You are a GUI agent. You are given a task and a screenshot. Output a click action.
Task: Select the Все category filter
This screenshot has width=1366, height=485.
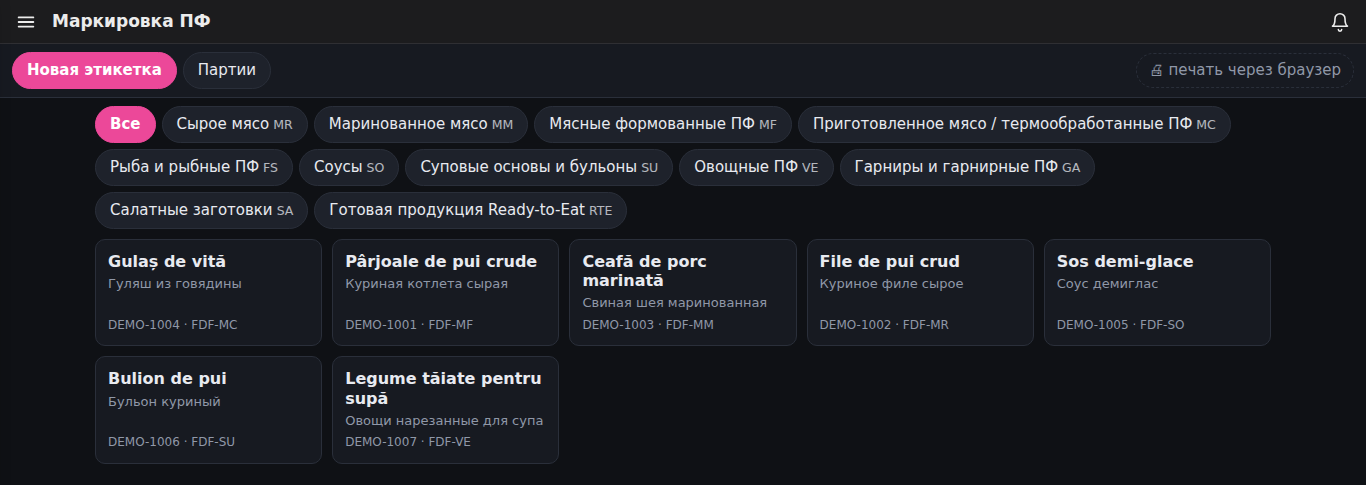click(x=125, y=124)
